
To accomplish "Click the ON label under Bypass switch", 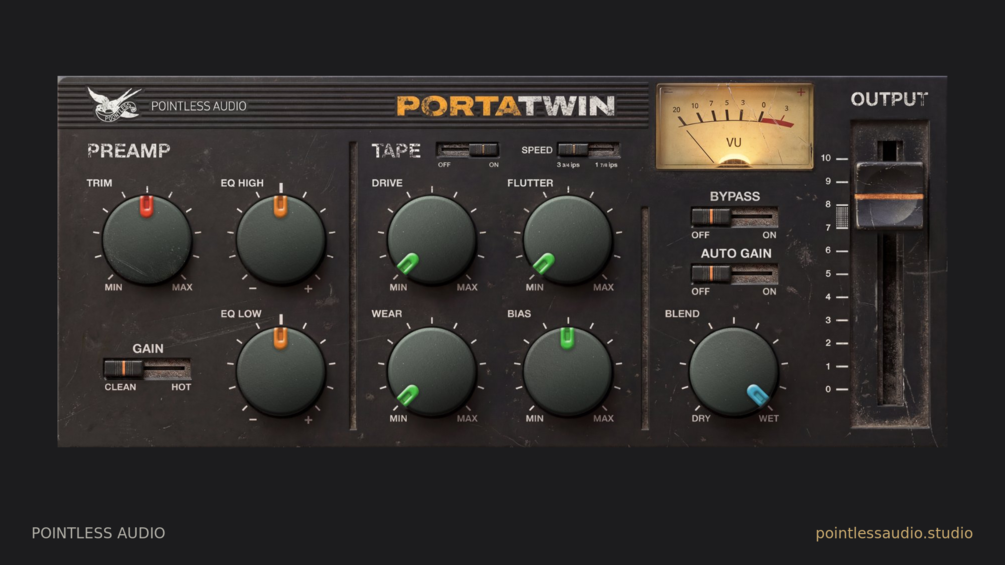I will pos(769,235).
